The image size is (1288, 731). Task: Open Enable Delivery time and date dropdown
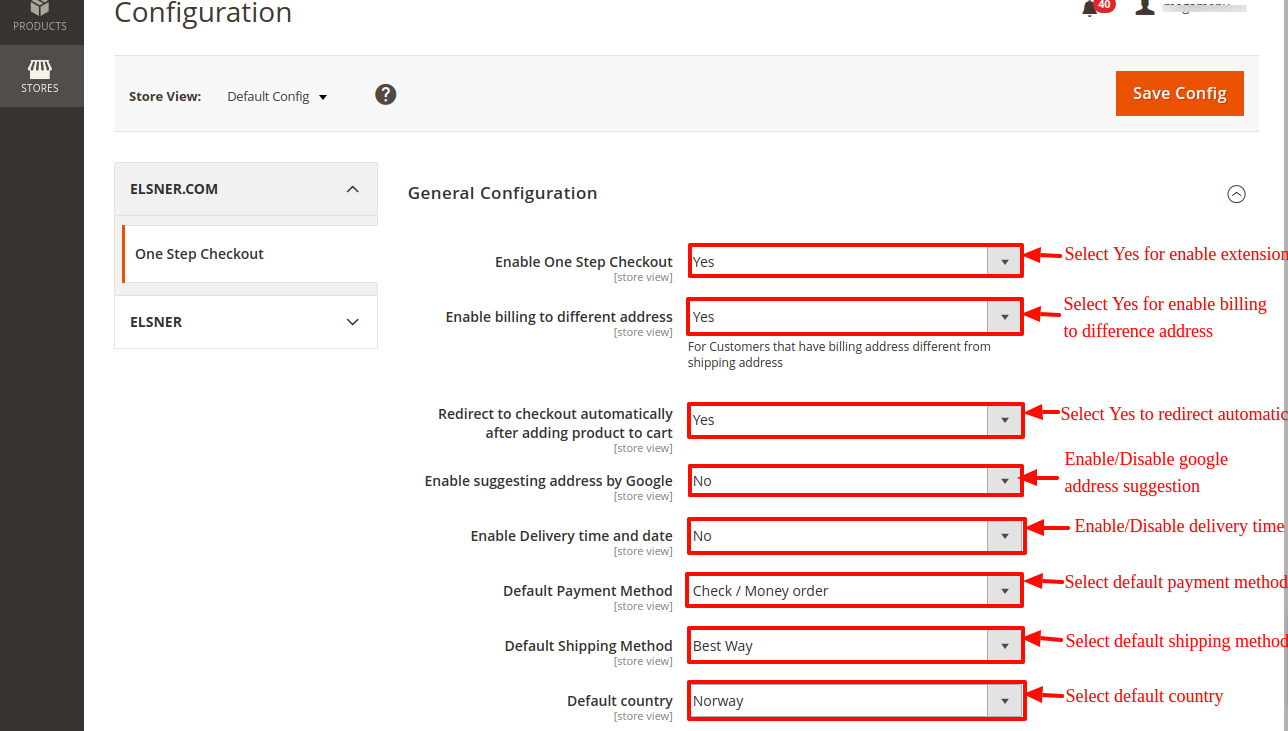click(855, 536)
